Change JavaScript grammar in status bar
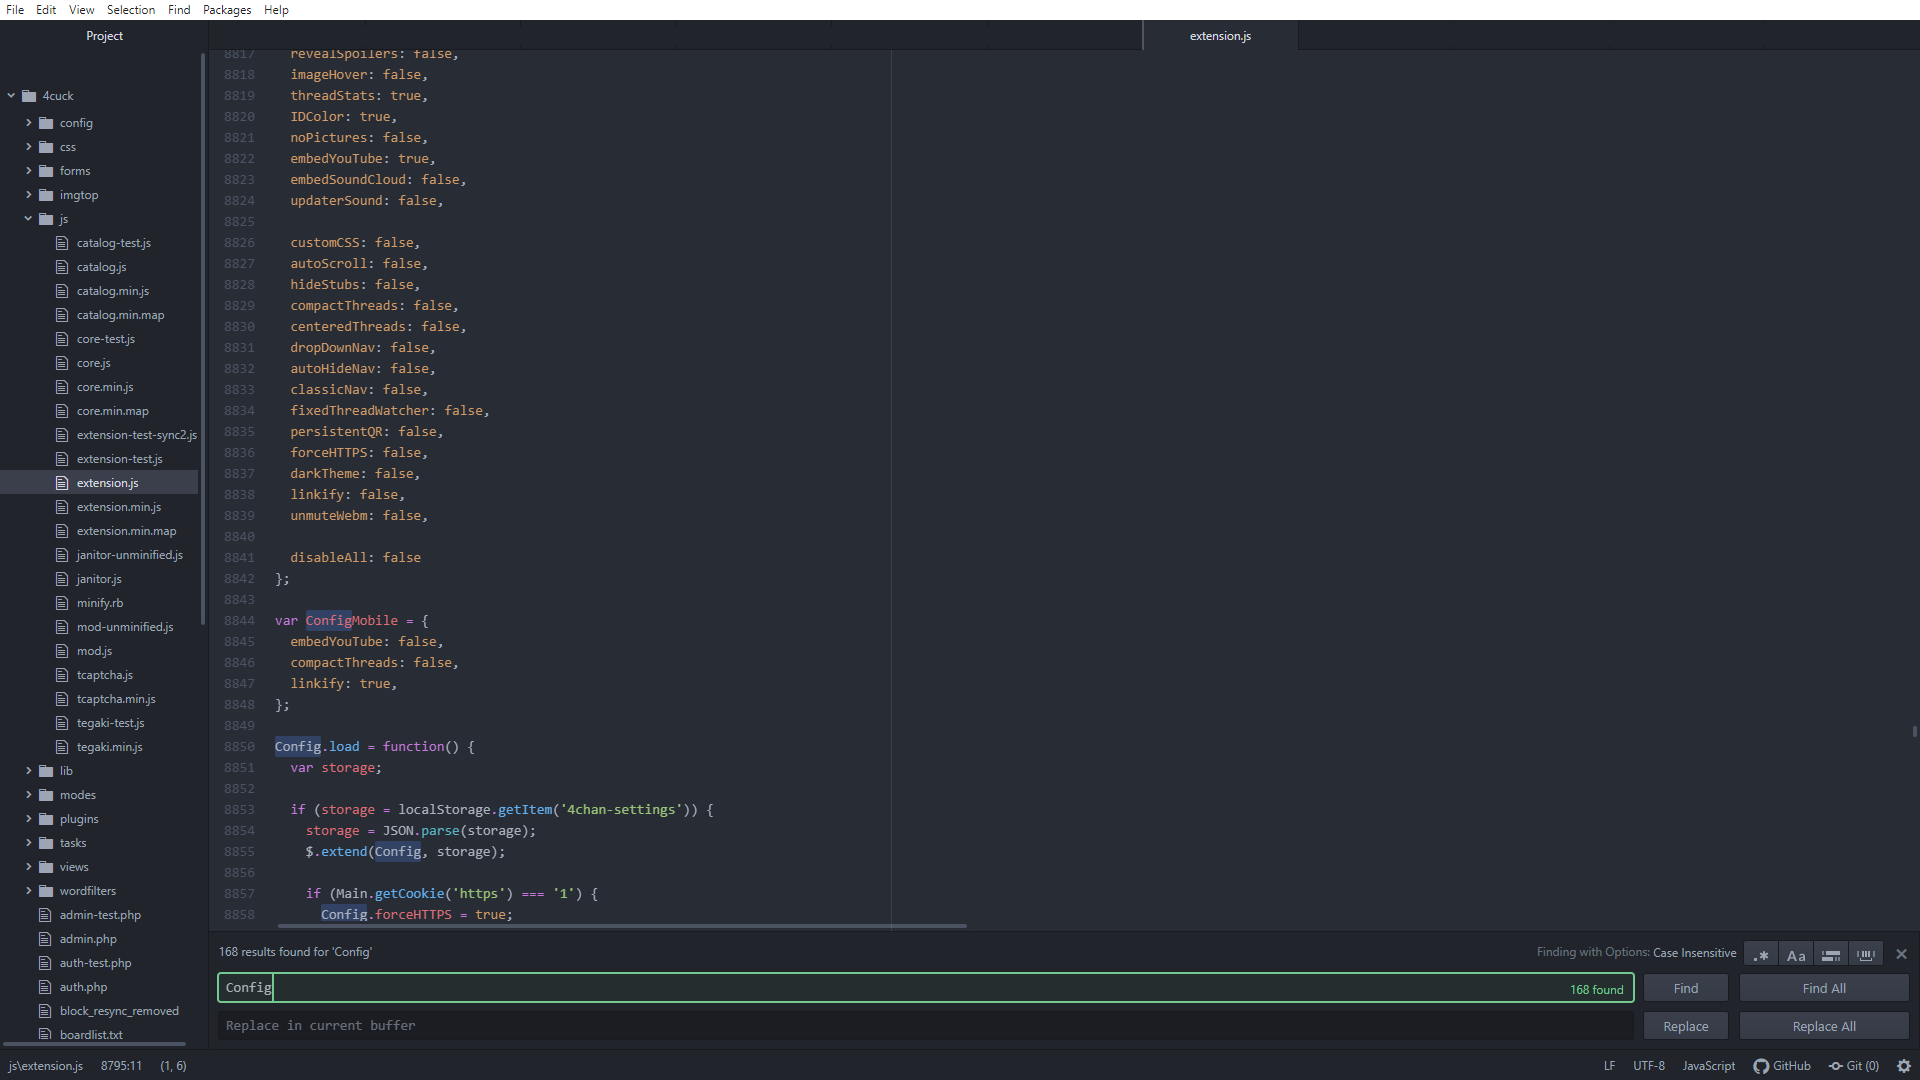The image size is (1920, 1080). [1708, 1066]
